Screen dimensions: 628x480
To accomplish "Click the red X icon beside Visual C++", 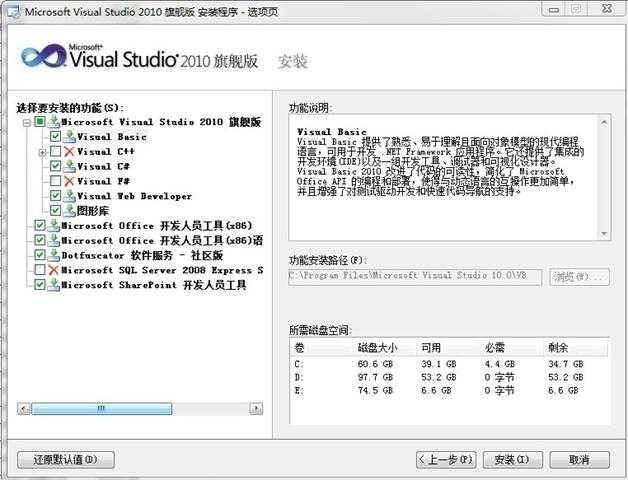I will pos(69,151).
